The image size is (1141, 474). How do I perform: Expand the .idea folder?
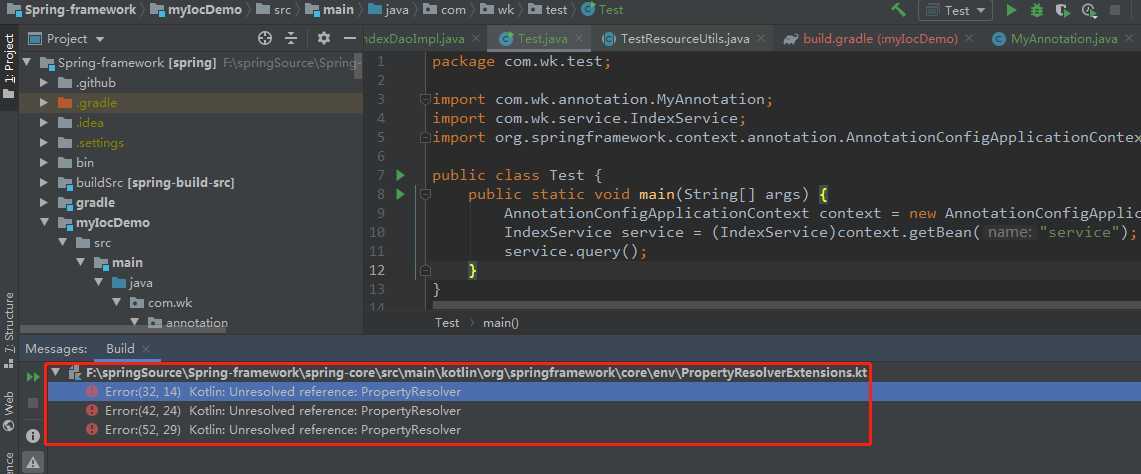point(44,122)
